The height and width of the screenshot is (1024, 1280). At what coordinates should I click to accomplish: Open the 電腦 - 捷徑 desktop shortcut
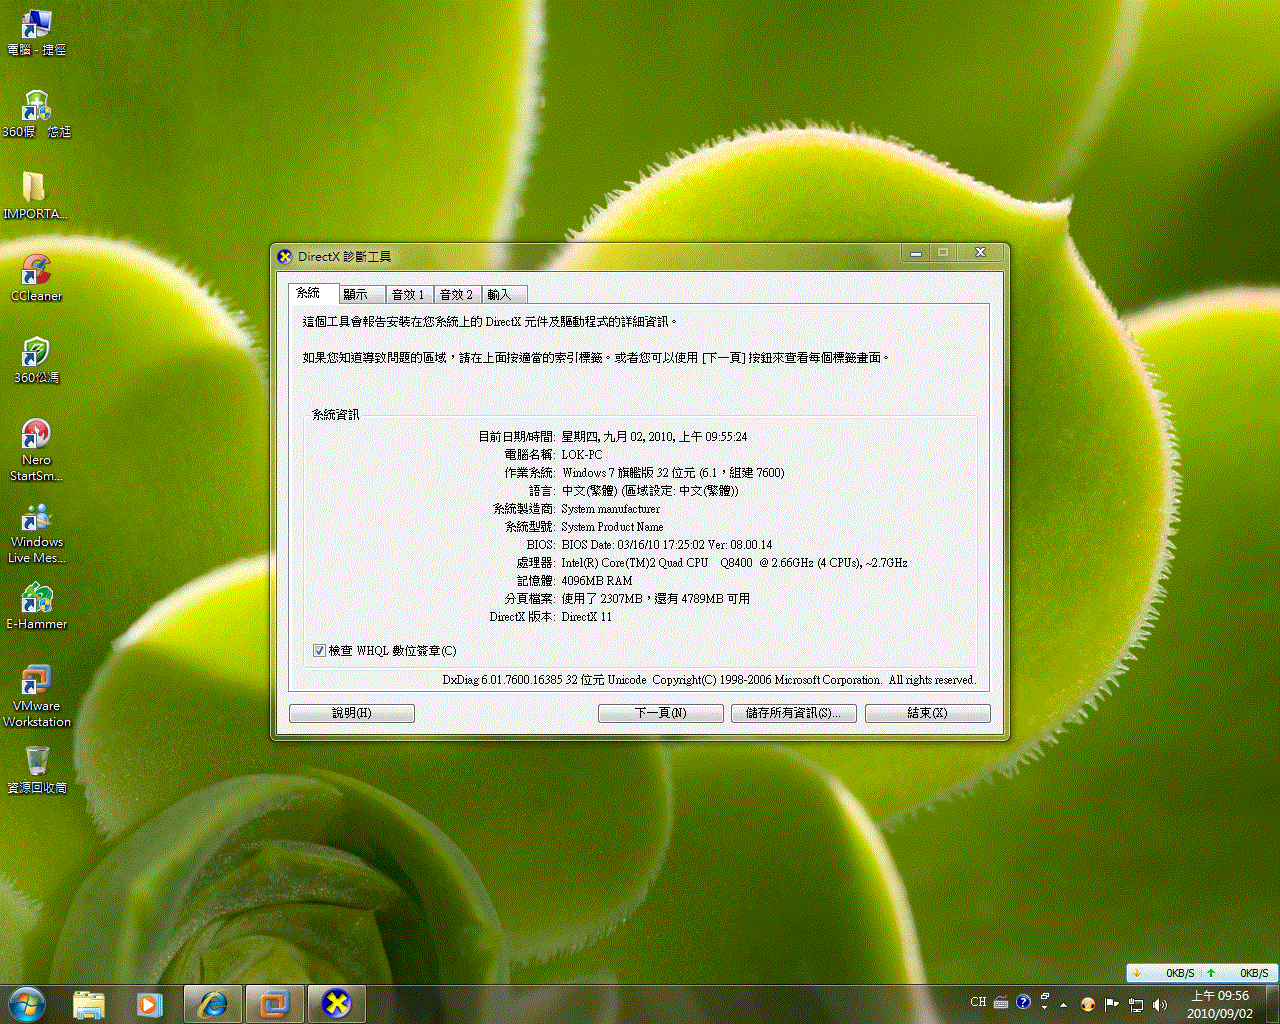pos(36,32)
